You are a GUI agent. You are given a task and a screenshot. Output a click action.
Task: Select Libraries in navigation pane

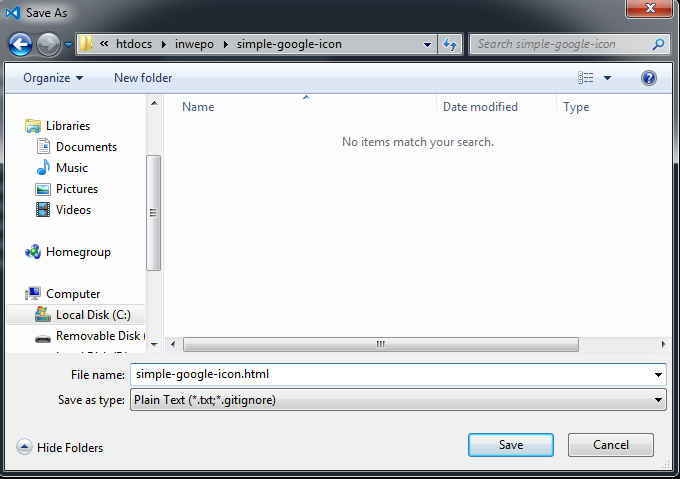click(68, 126)
